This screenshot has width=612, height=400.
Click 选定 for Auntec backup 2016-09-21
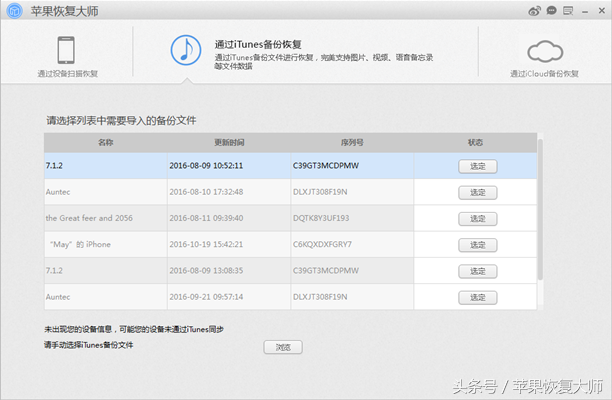pos(477,297)
